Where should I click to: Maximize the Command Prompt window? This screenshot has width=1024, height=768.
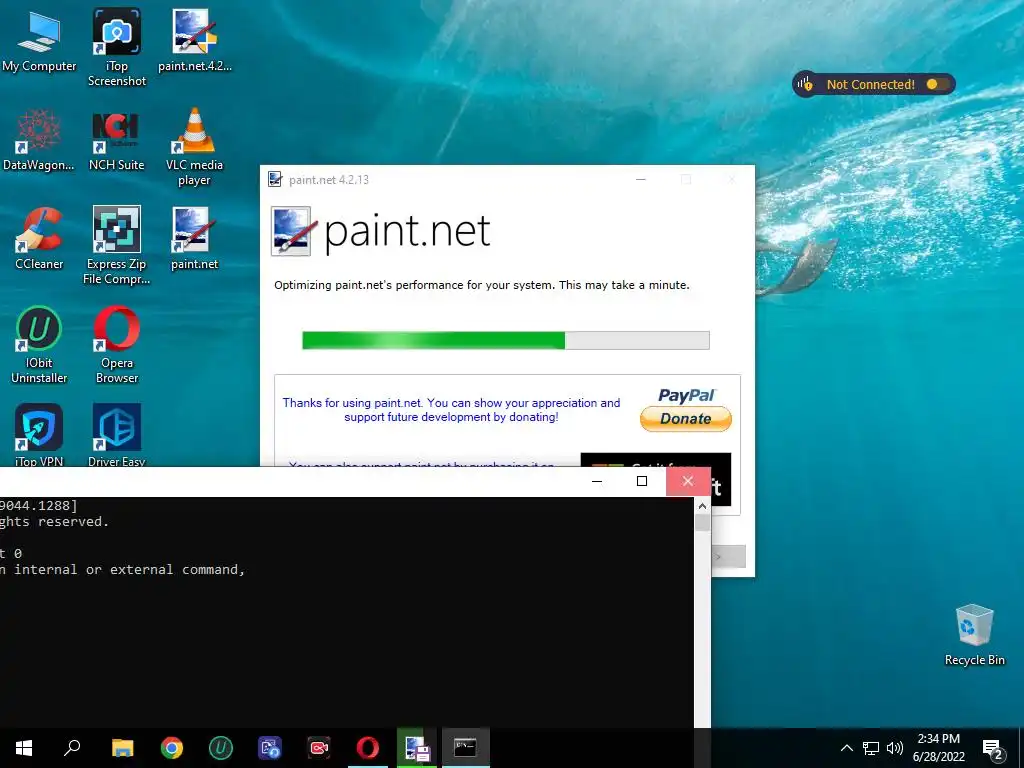point(642,481)
